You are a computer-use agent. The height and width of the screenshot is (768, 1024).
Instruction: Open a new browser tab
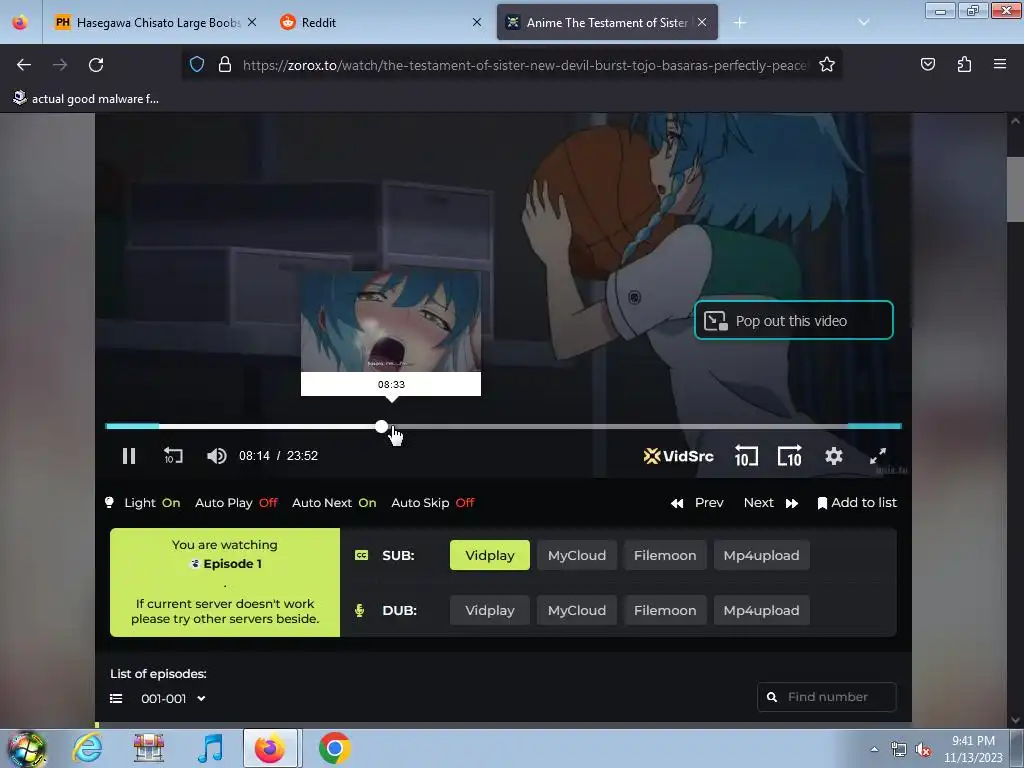(739, 23)
